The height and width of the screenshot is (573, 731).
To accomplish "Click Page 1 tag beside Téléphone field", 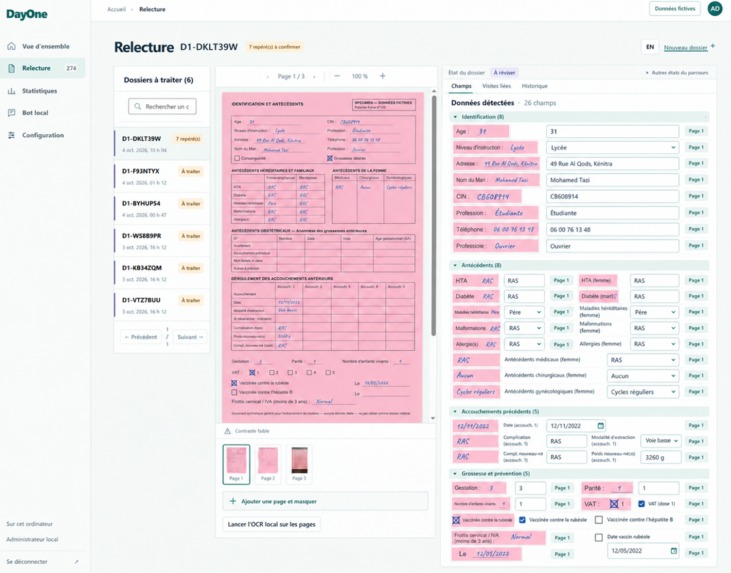I will [696, 229].
